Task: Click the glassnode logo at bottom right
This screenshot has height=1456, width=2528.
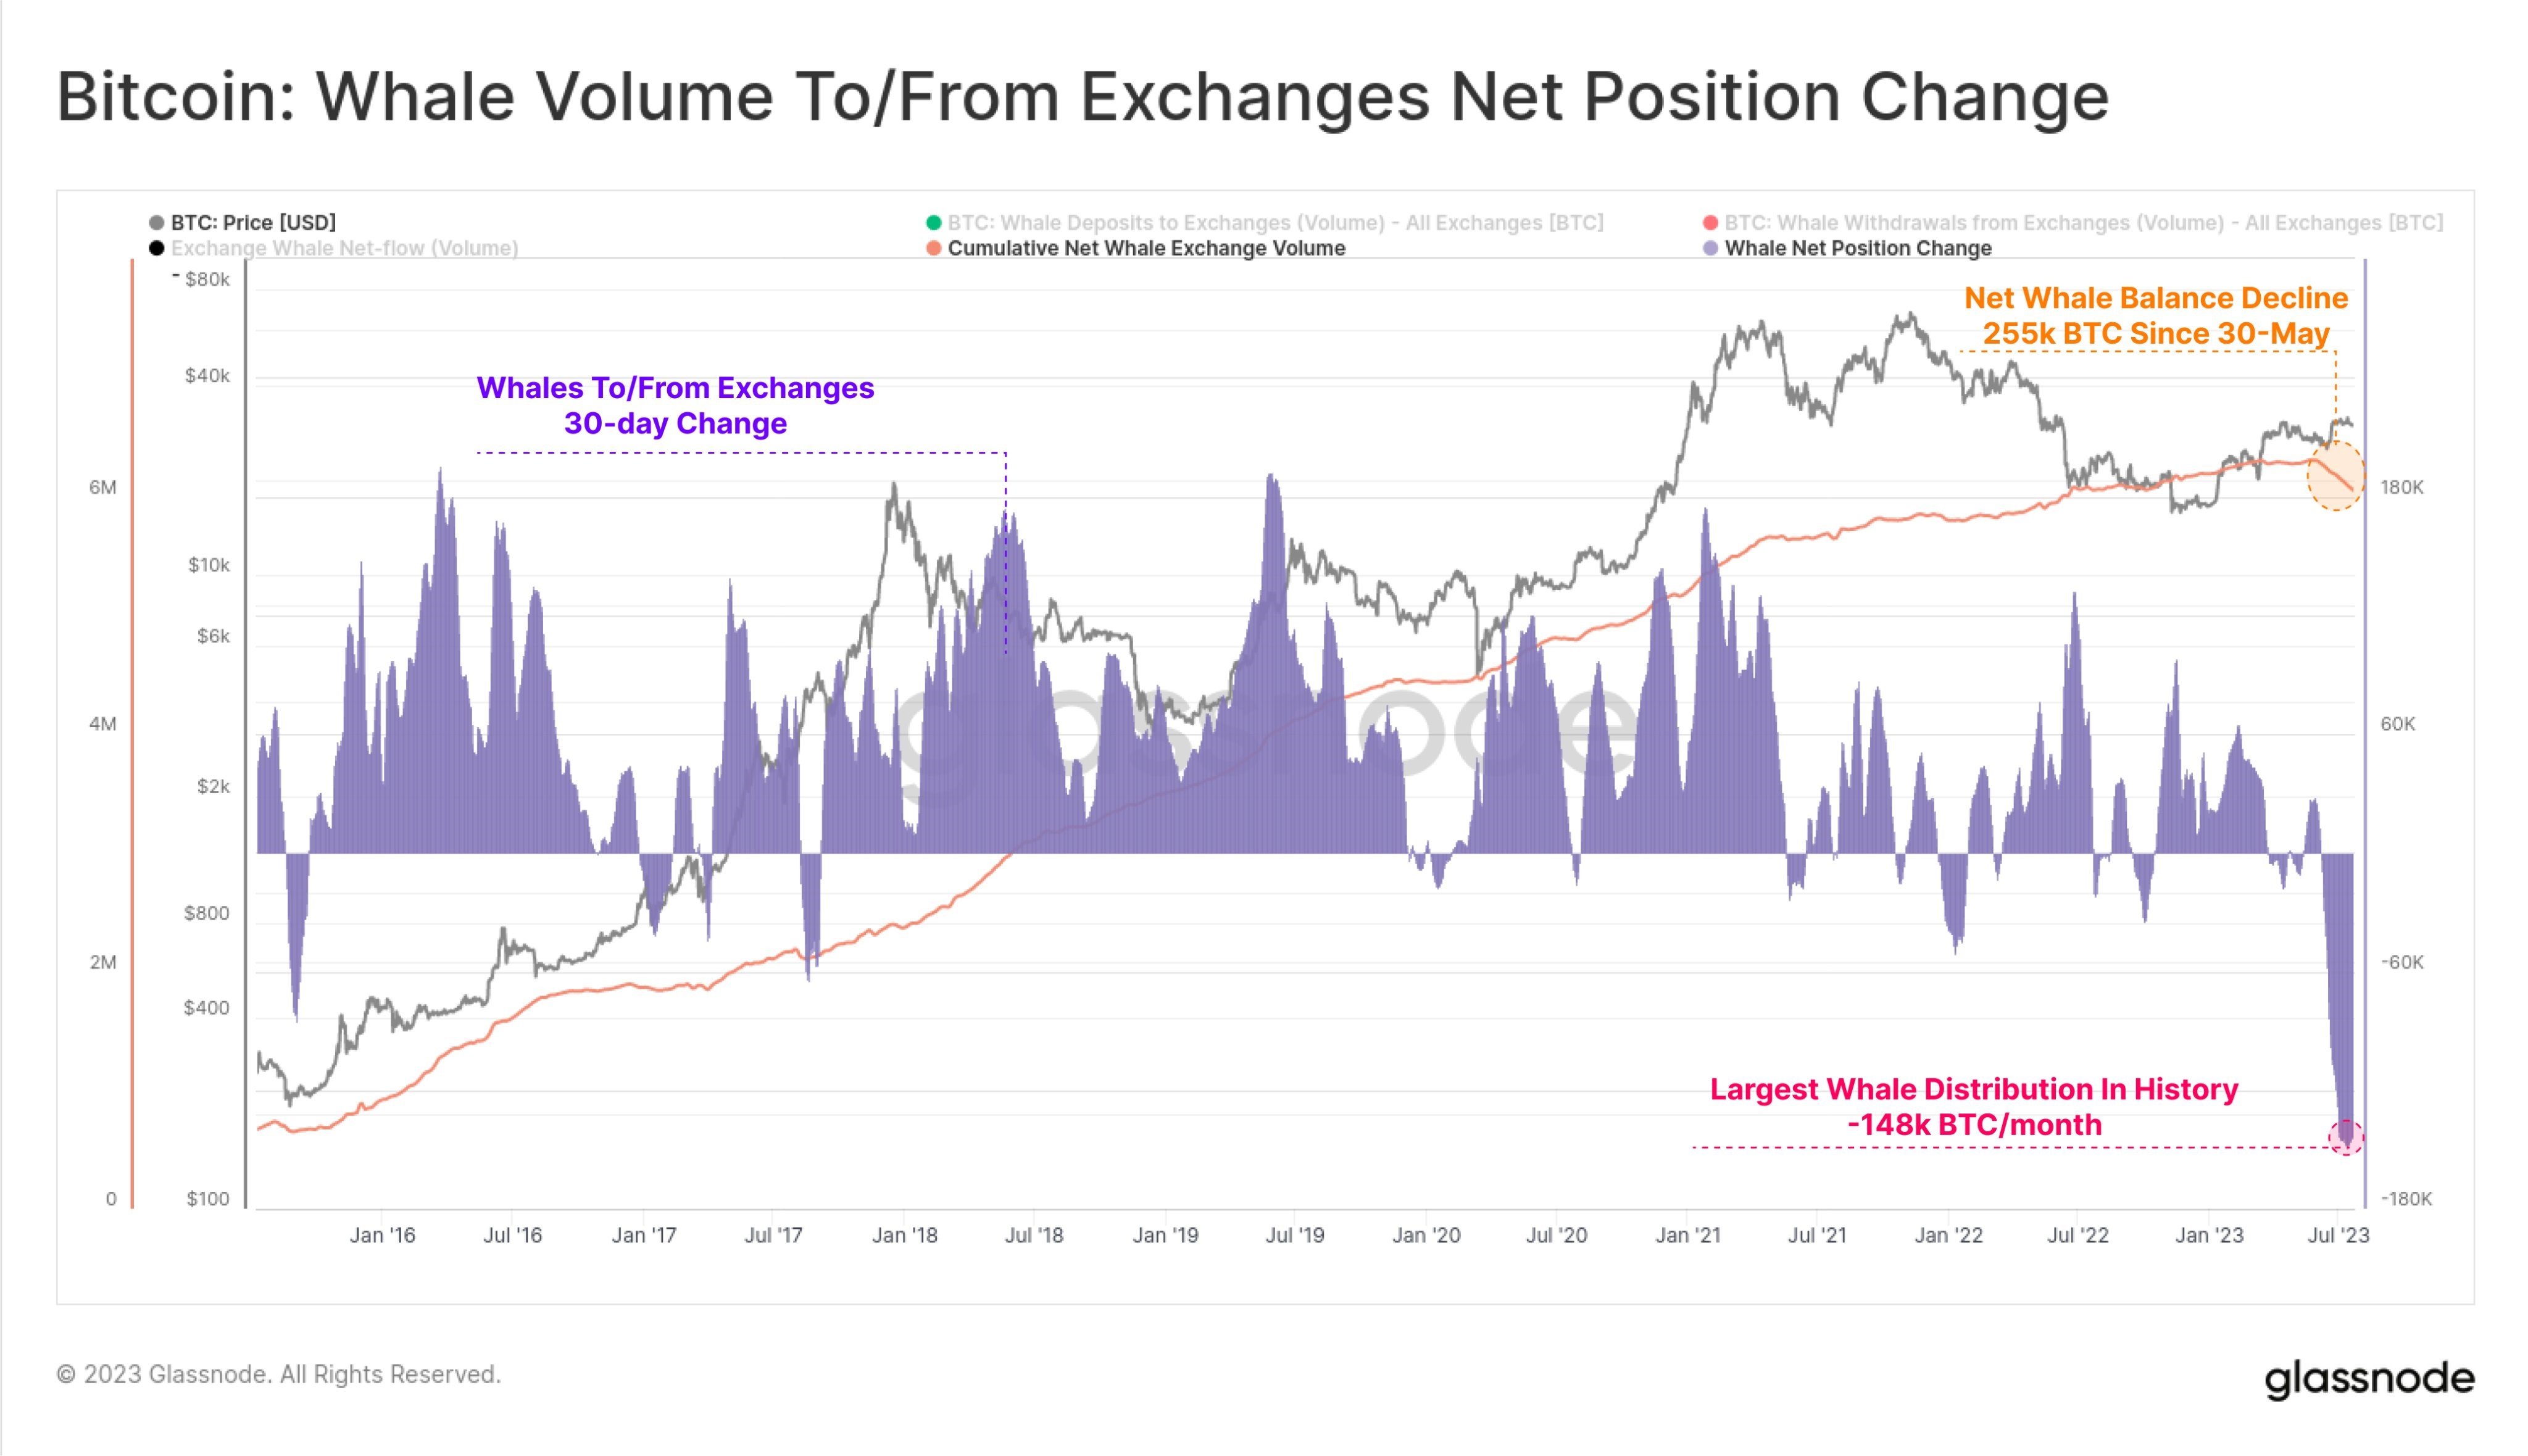Action: click(2369, 1378)
